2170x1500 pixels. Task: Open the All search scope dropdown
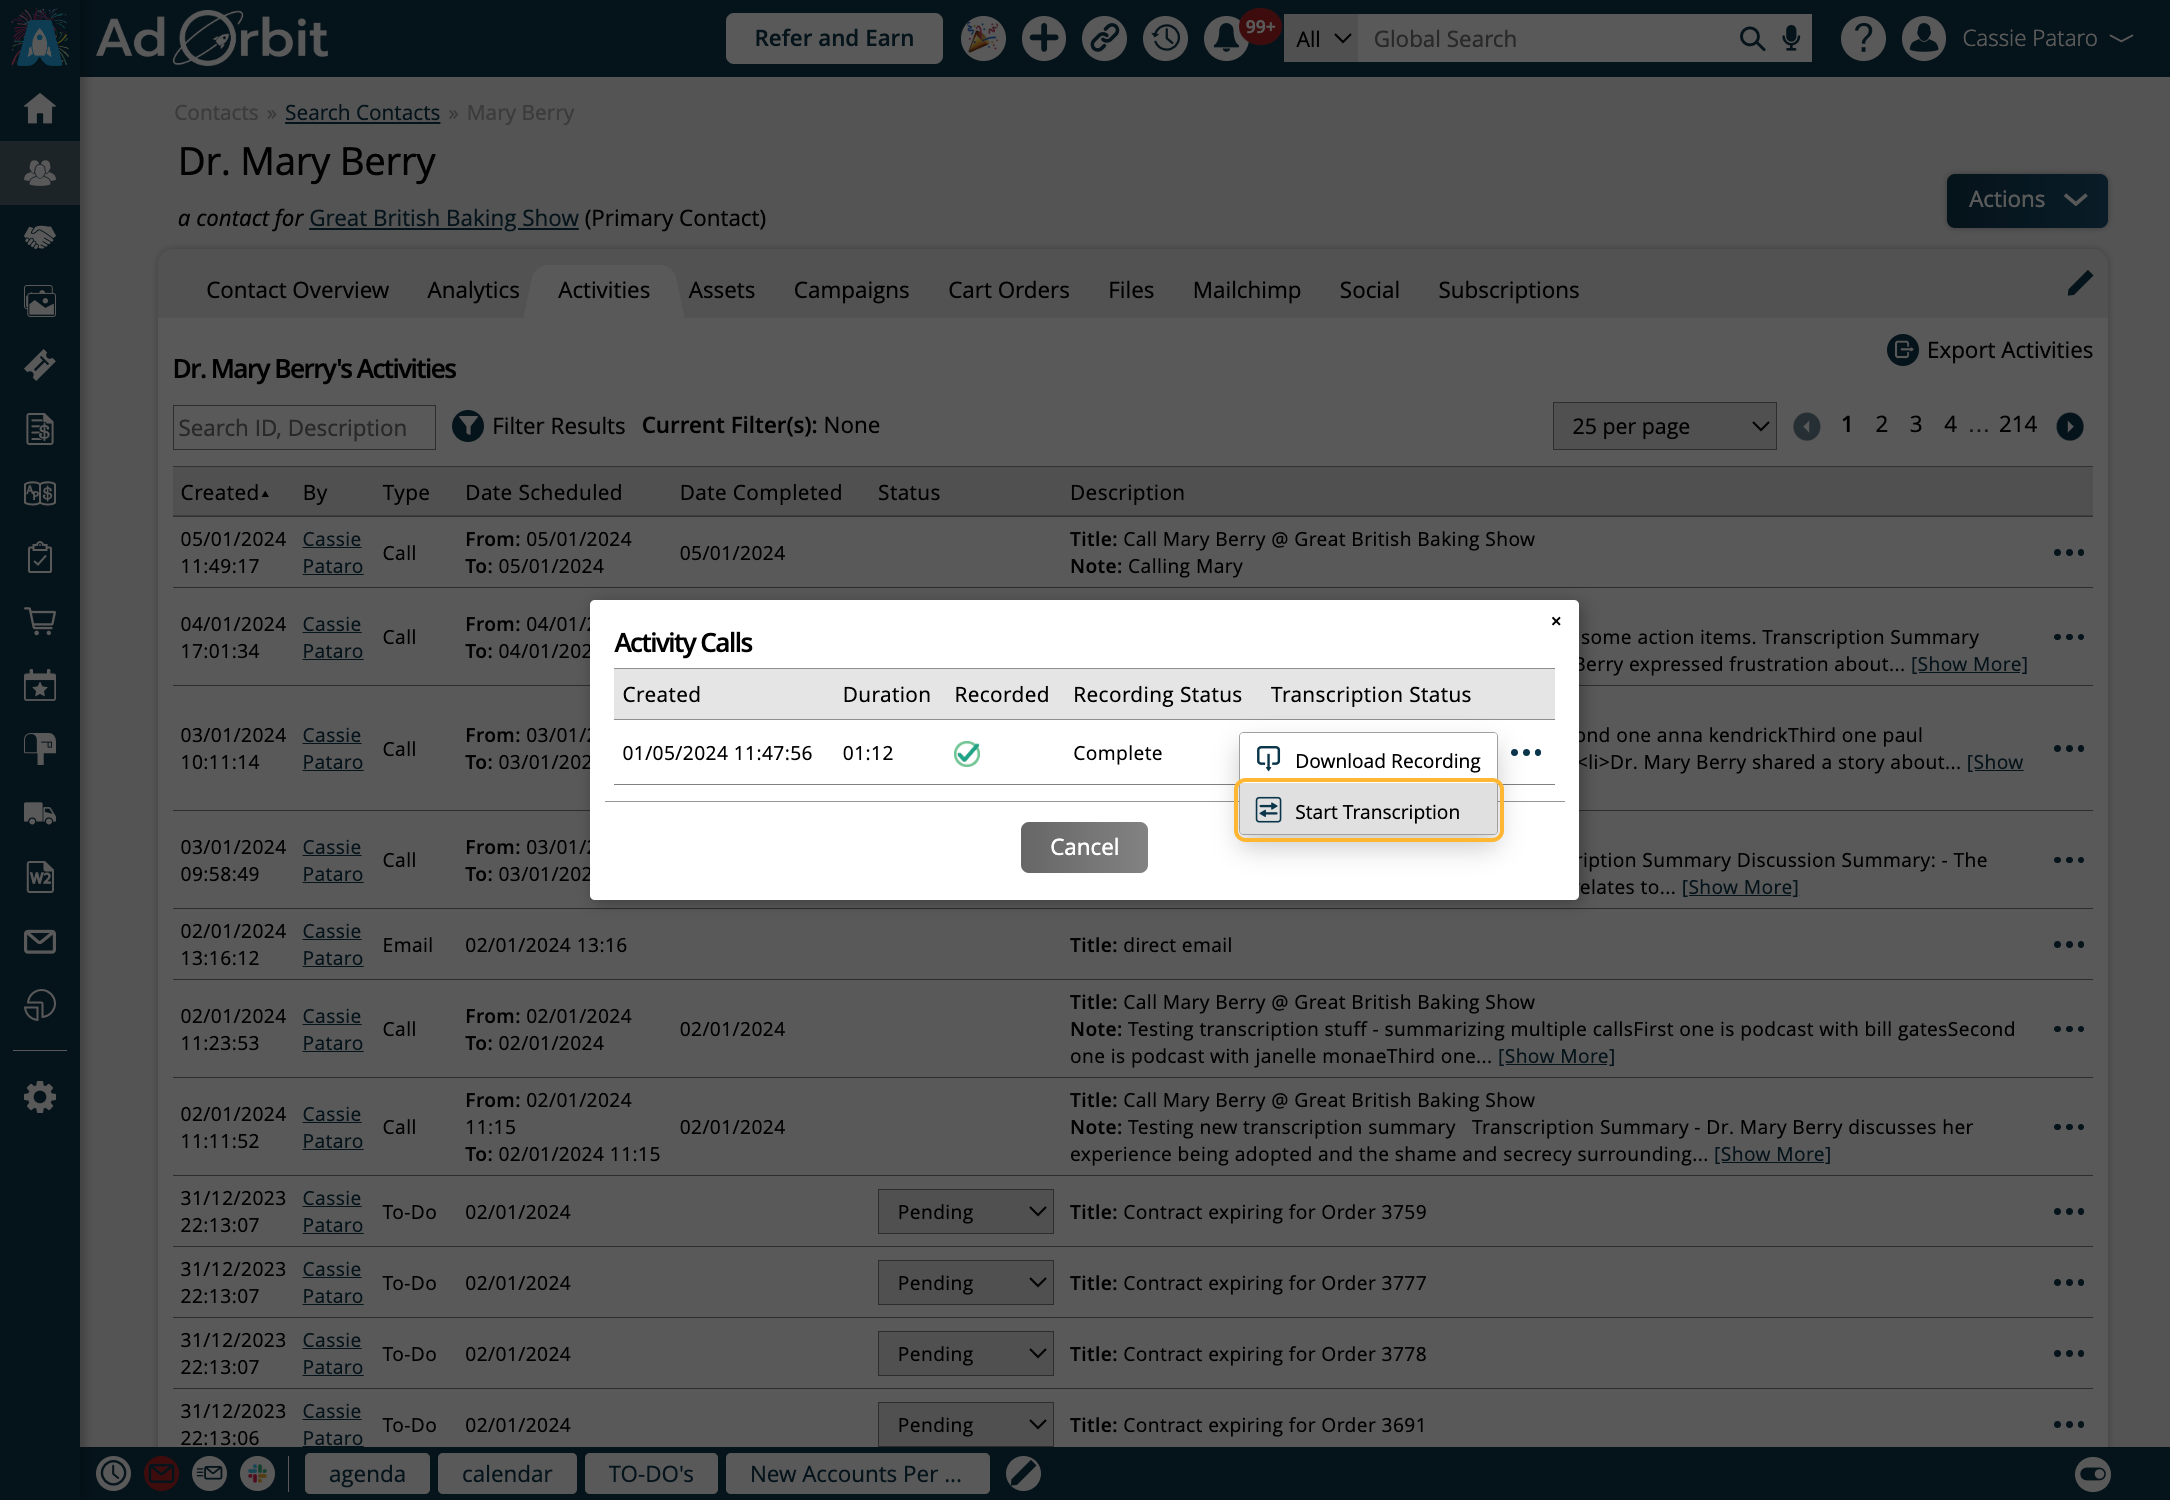tap(1322, 38)
